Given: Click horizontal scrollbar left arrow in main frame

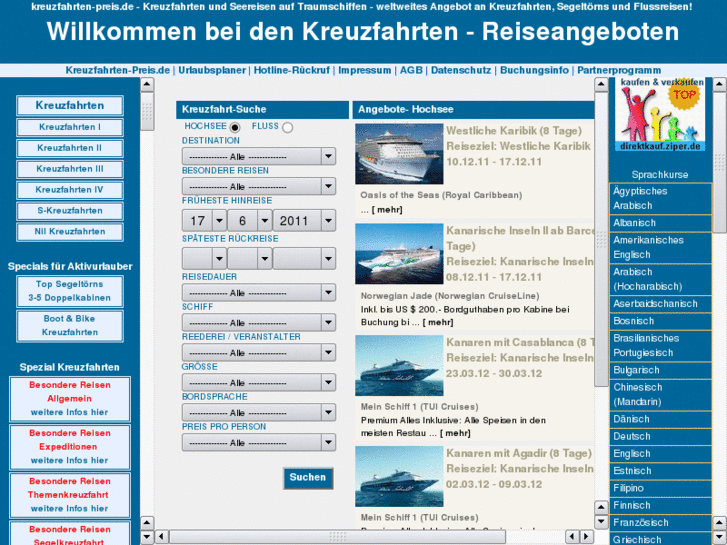Looking at the screenshot, I should pos(161,537).
